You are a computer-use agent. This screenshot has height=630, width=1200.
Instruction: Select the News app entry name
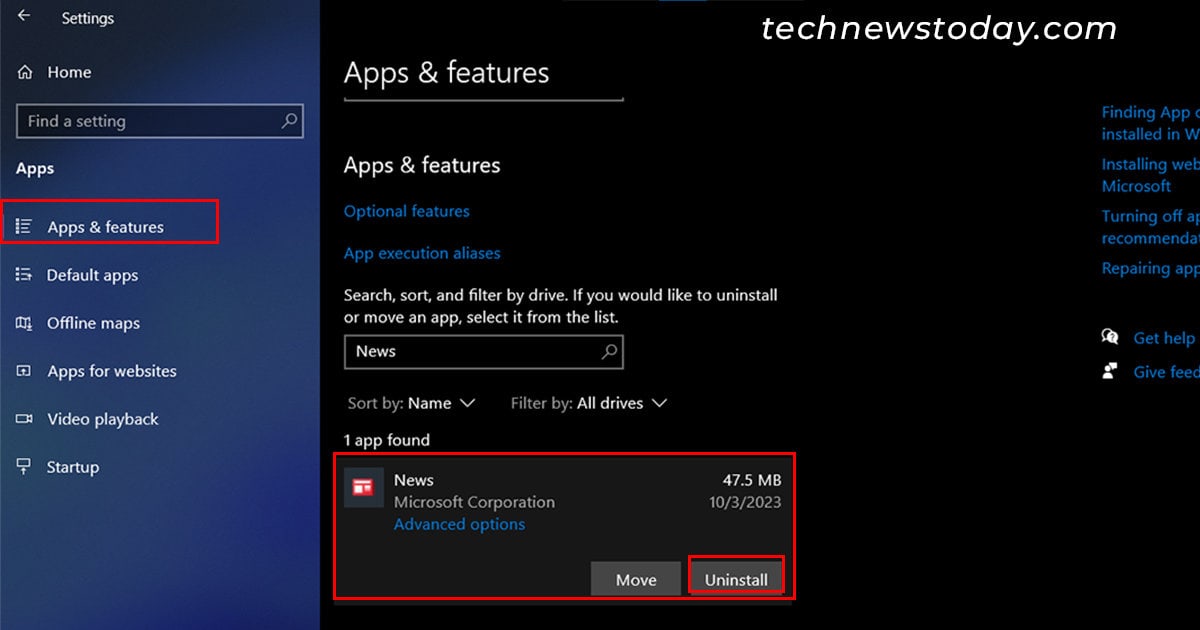413,480
